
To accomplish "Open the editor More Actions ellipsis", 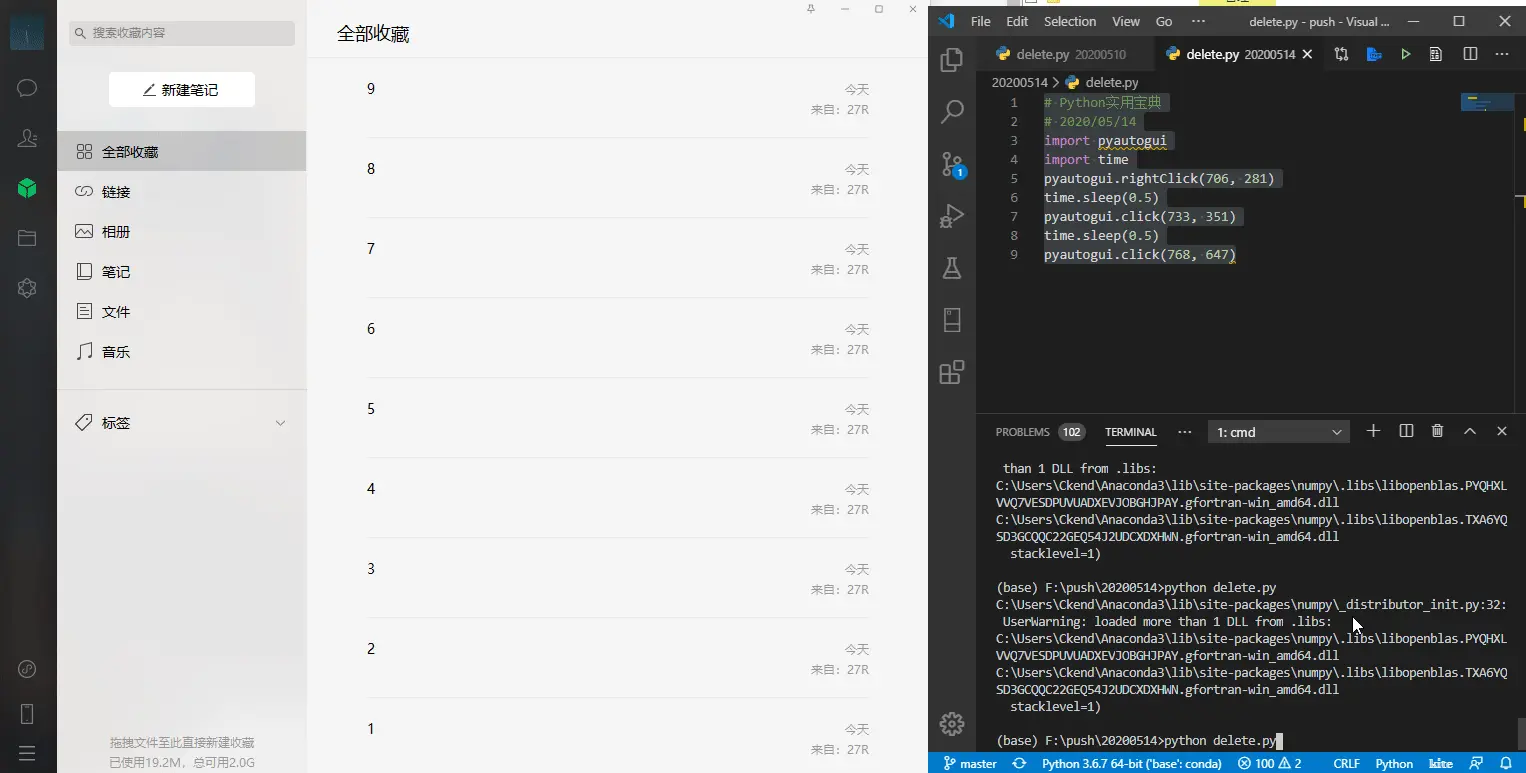I will [x=1502, y=54].
